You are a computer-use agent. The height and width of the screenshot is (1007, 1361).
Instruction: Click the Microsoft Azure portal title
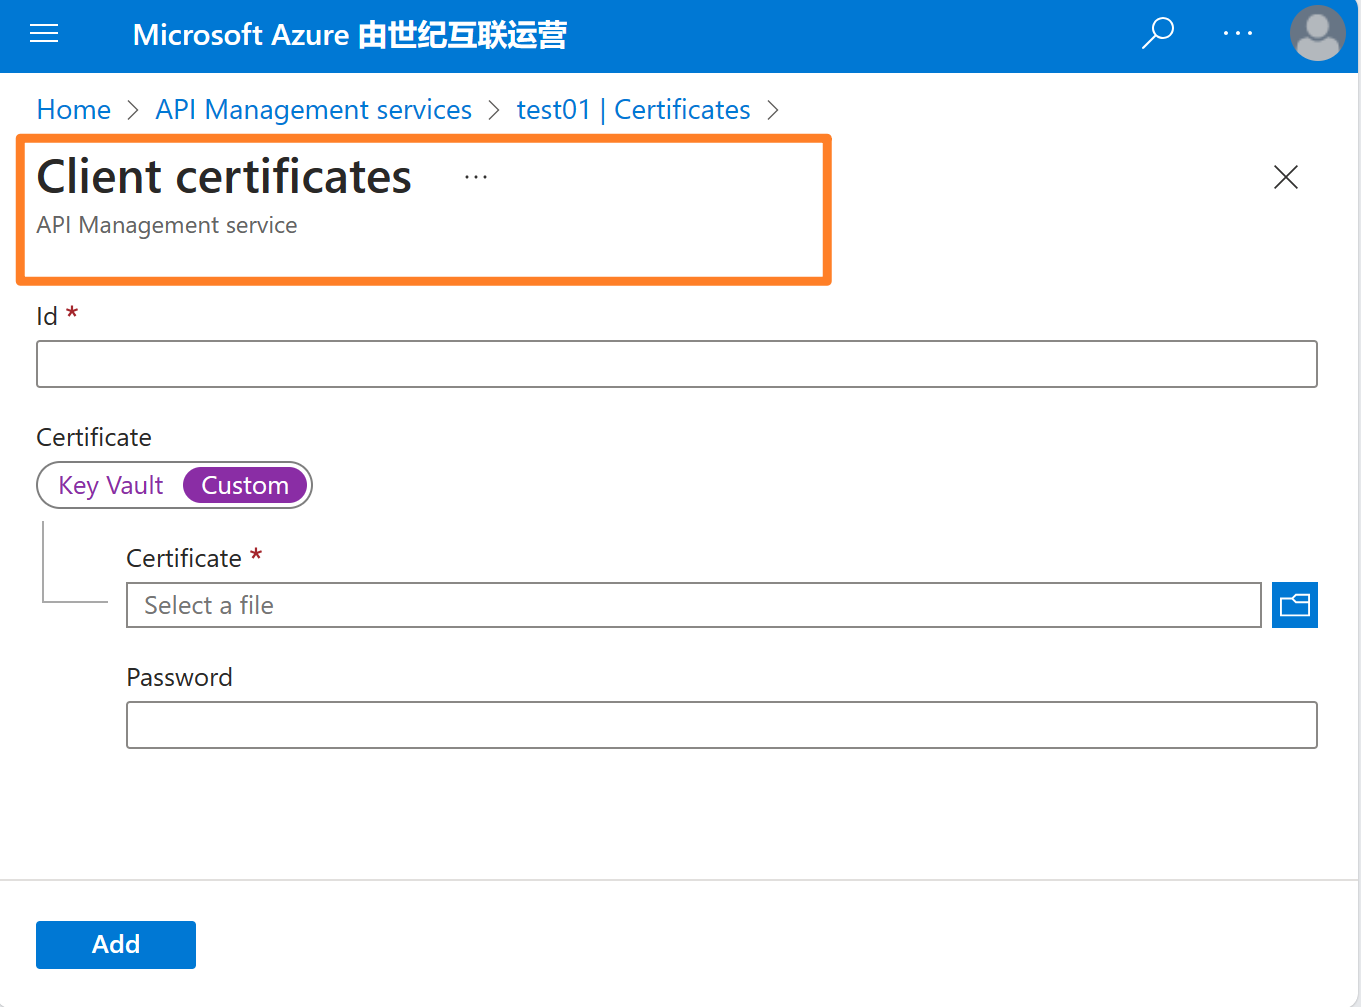349,35
